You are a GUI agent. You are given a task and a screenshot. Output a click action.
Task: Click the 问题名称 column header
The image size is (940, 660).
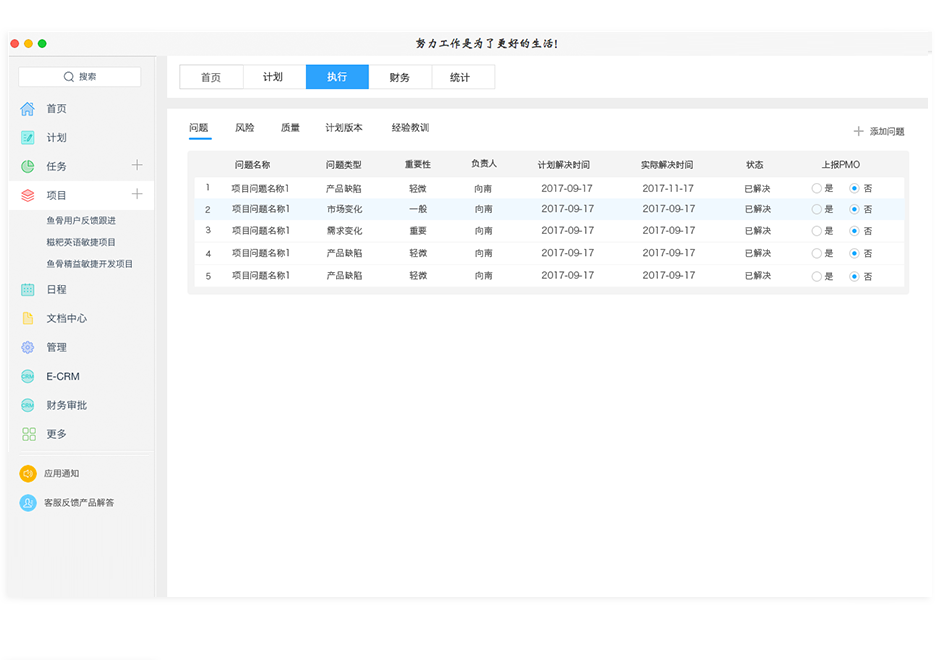(x=252, y=165)
